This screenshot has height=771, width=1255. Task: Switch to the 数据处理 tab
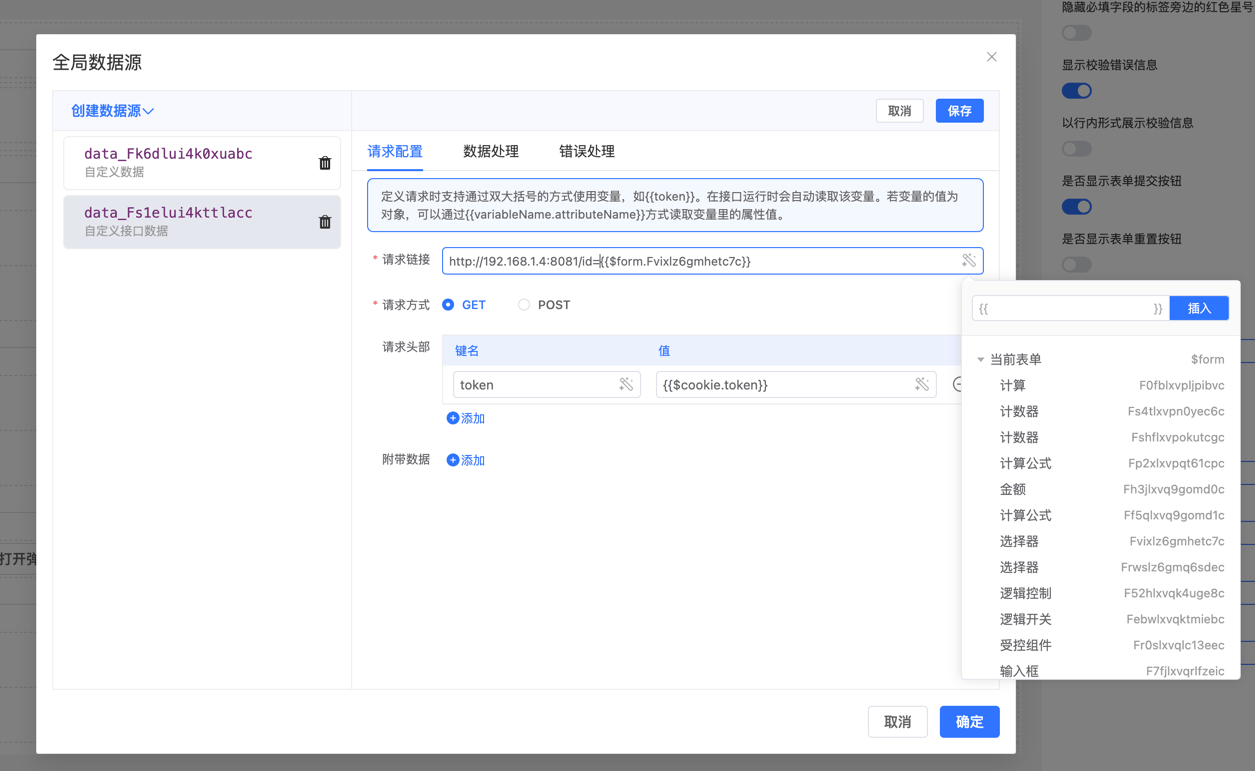490,152
